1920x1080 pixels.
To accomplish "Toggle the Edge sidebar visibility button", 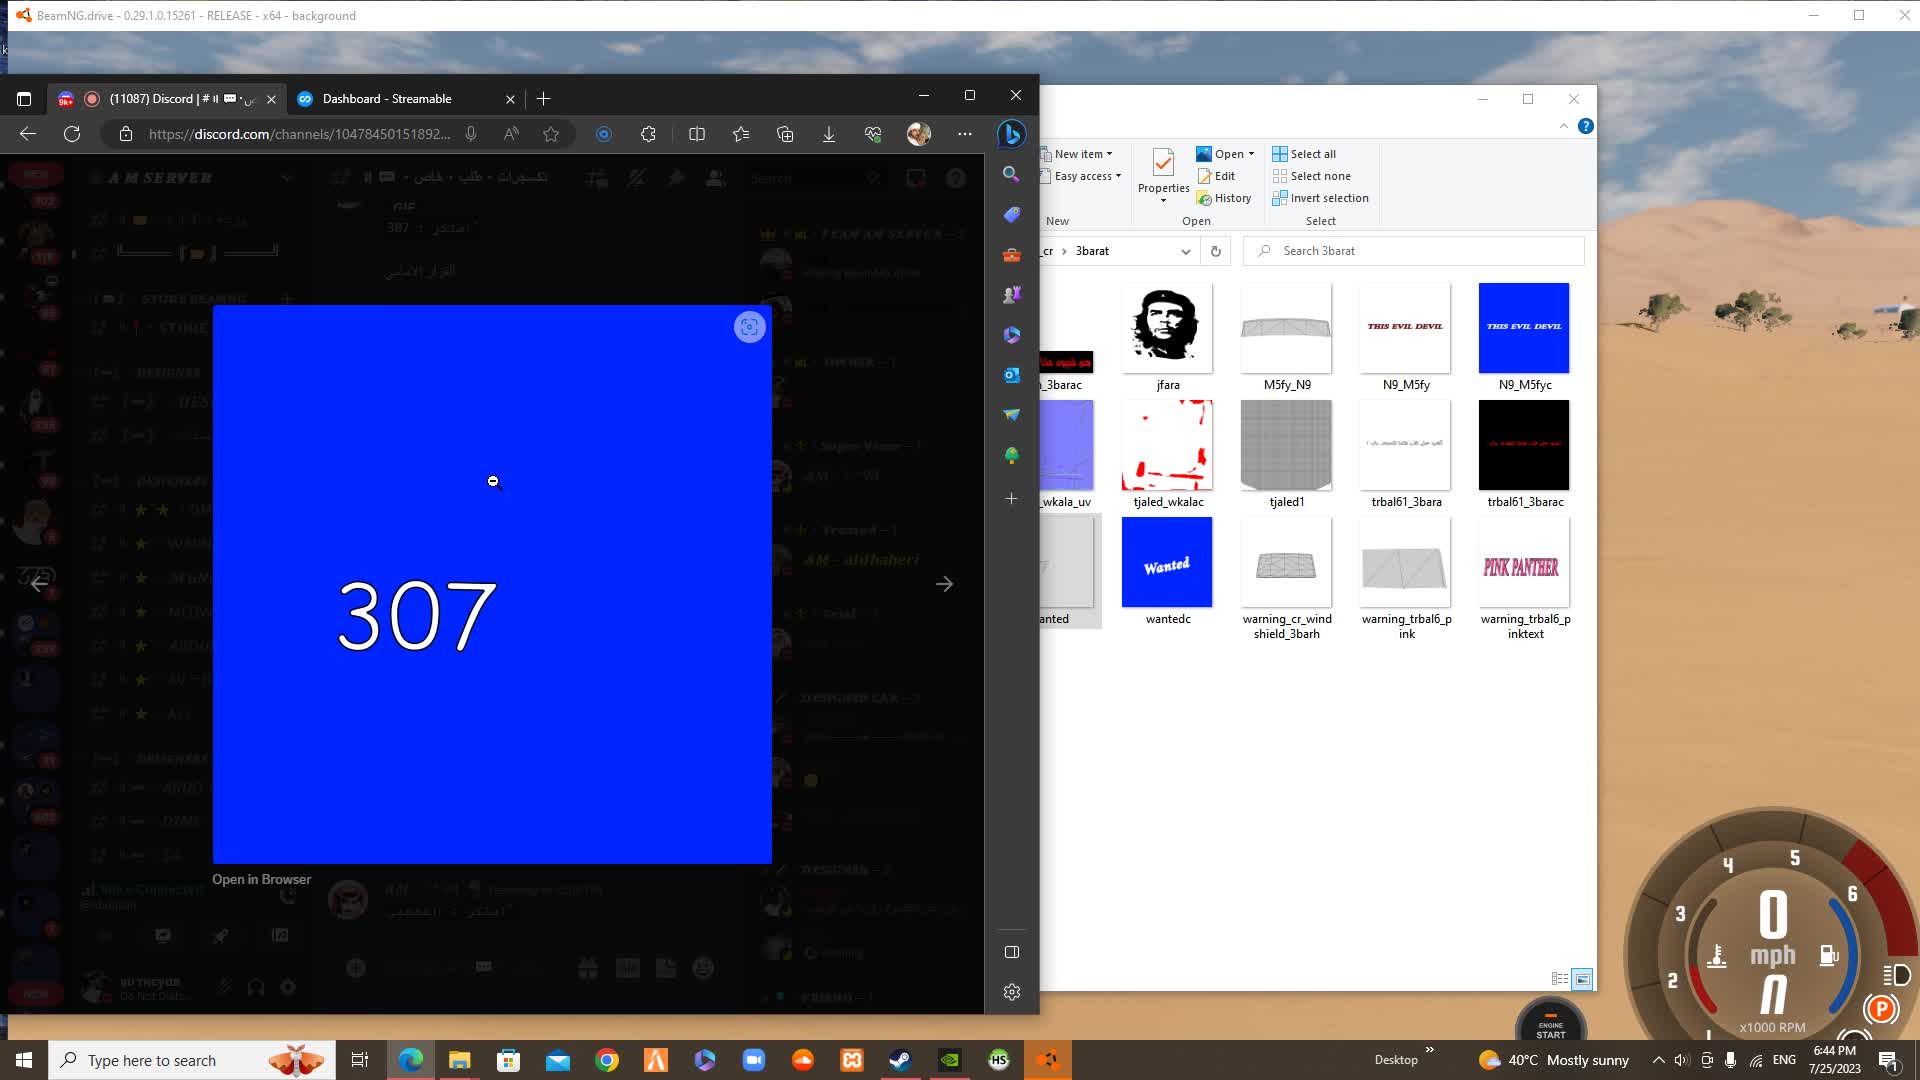I will [1011, 952].
